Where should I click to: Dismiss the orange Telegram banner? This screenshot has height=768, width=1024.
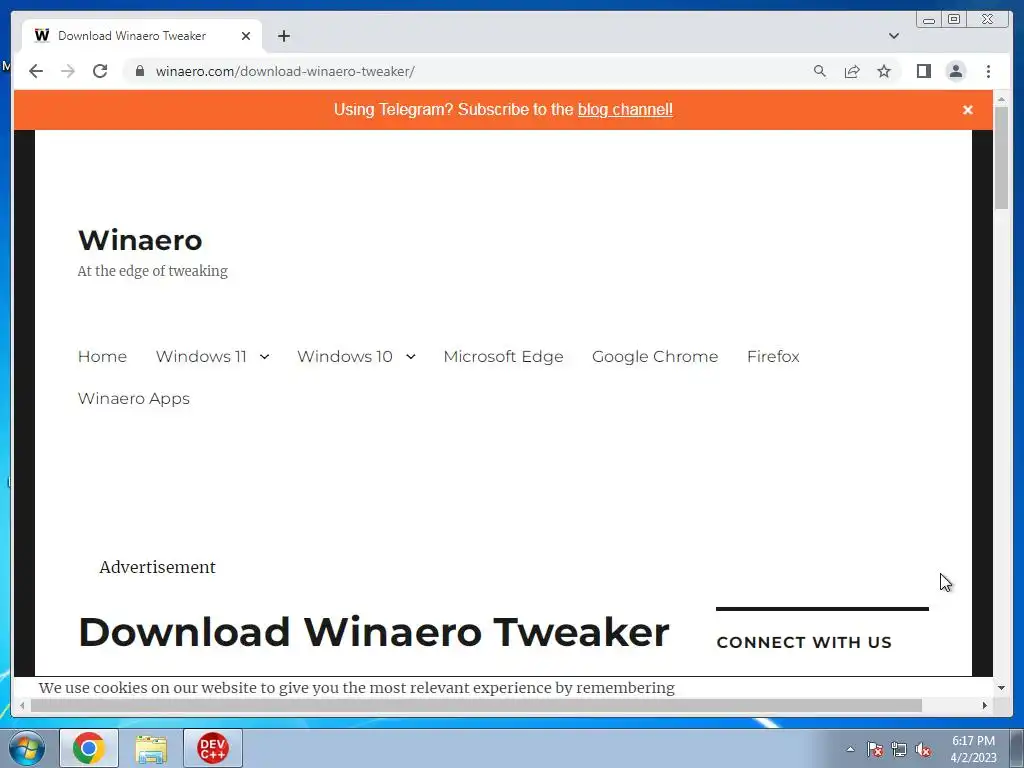tap(968, 110)
